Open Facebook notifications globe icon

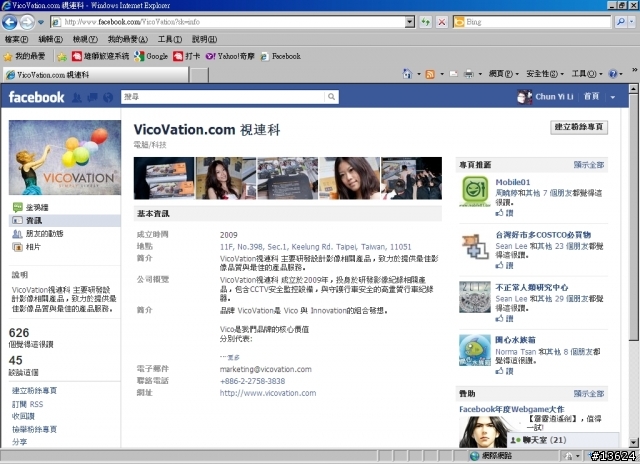coord(108,97)
